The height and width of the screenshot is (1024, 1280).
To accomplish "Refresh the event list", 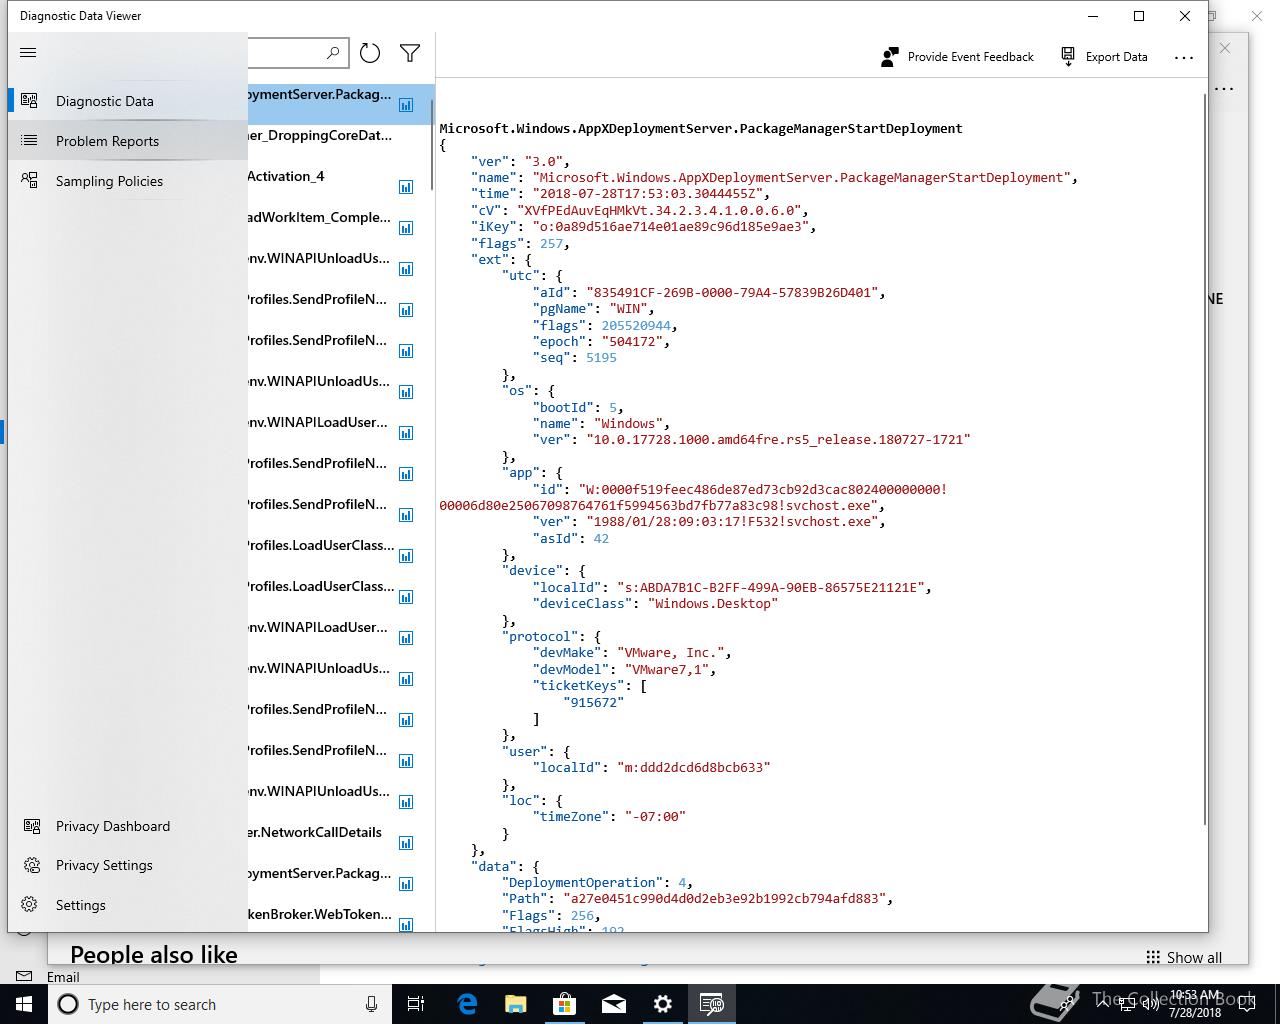I will 370,53.
